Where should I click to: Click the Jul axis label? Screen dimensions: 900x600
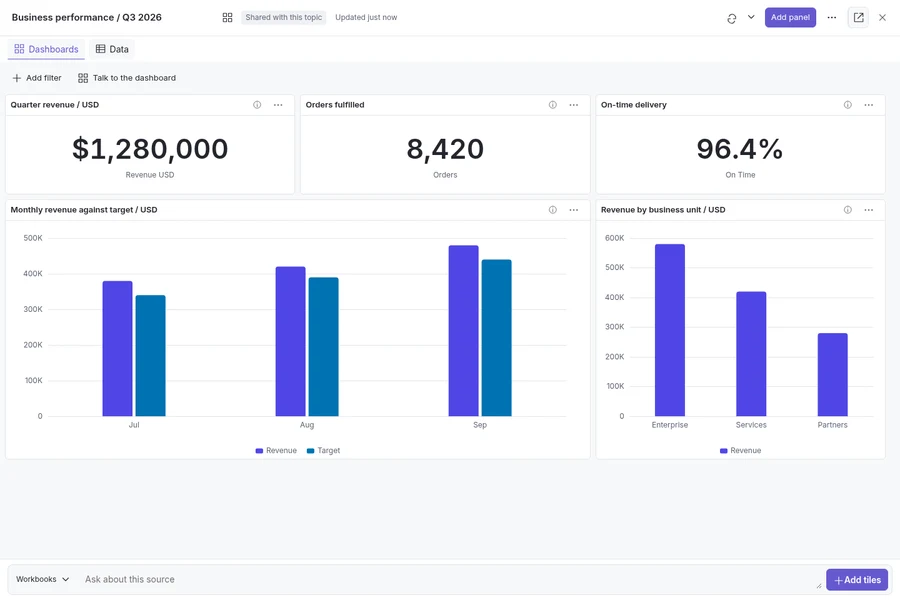coord(134,425)
